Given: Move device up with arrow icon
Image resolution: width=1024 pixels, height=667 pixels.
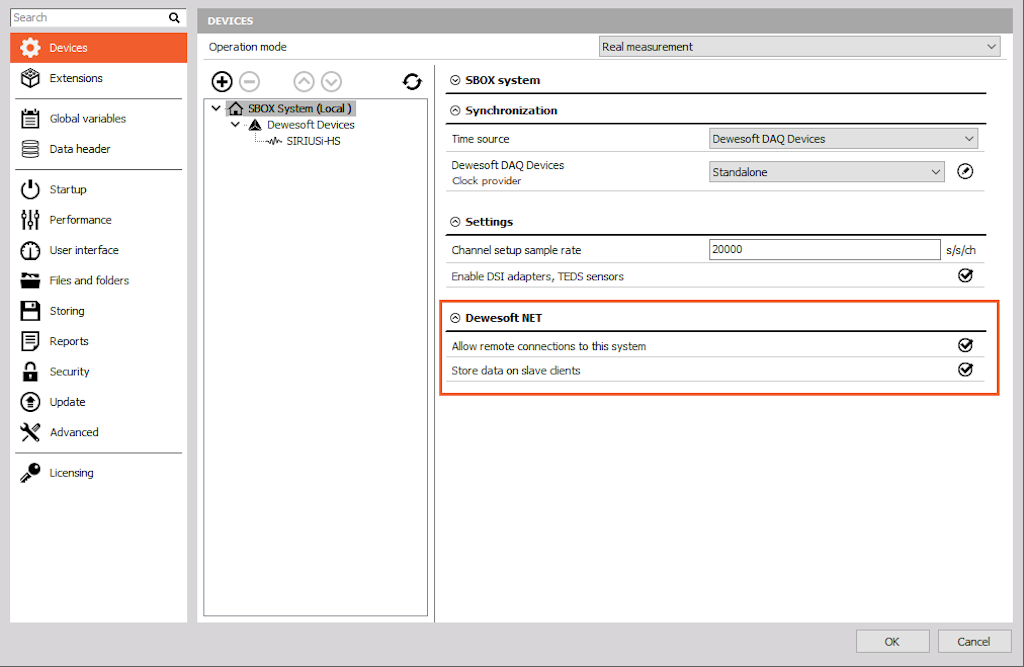Looking at the screenshot, I should tap(304, 82).
